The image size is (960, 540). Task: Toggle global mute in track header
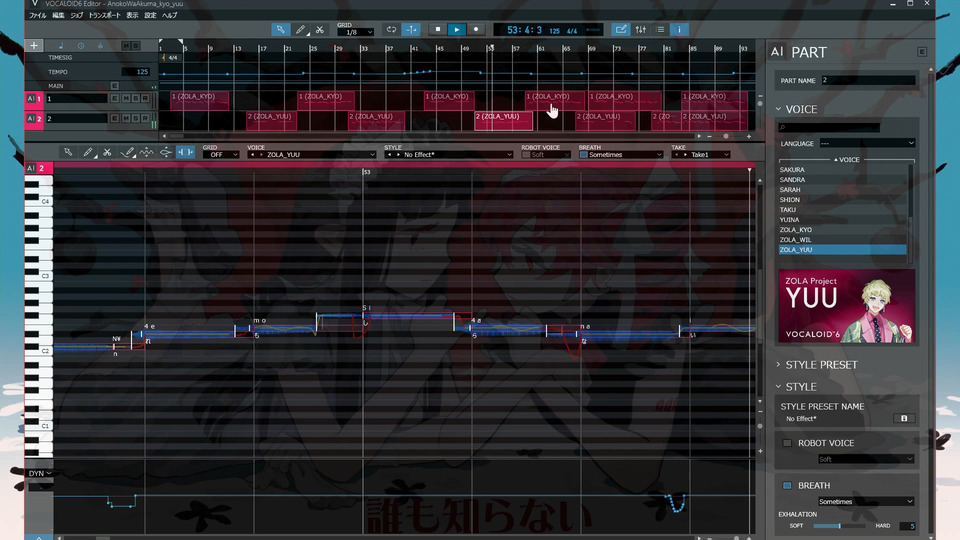126,46
